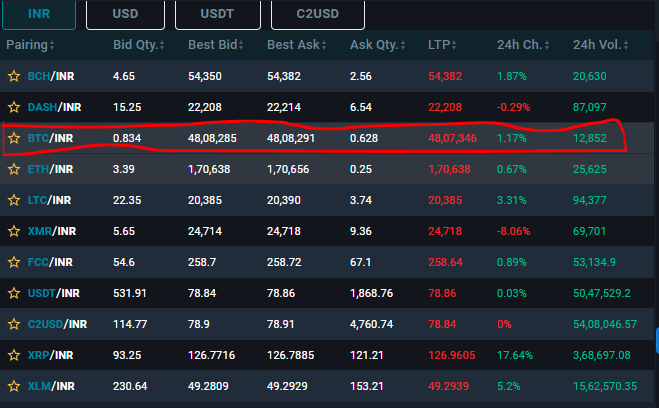The width and height of the screenshot is (659, 408).
Task: Click the XRP/INR star icon
Action: 14,355
